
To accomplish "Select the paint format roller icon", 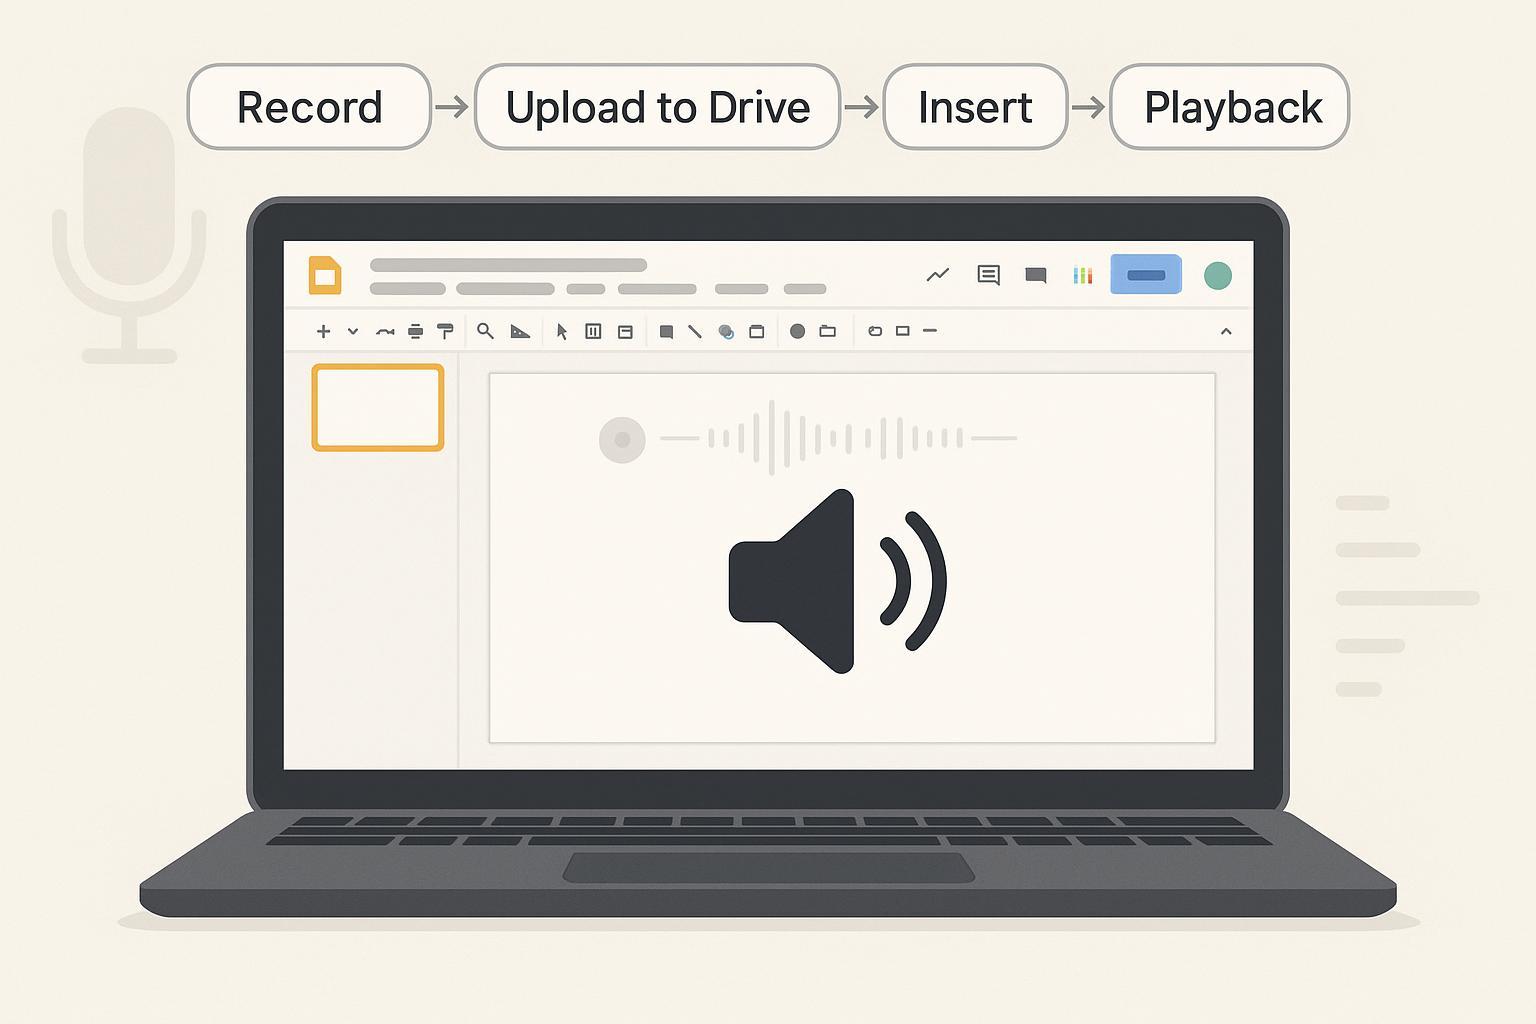I will click(x=446, y=331).
